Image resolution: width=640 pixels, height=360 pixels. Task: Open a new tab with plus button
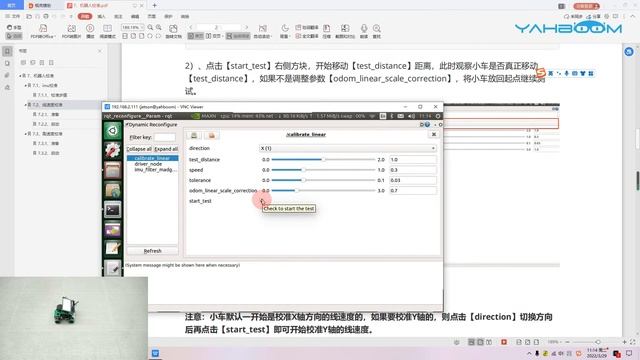point(154,6)
